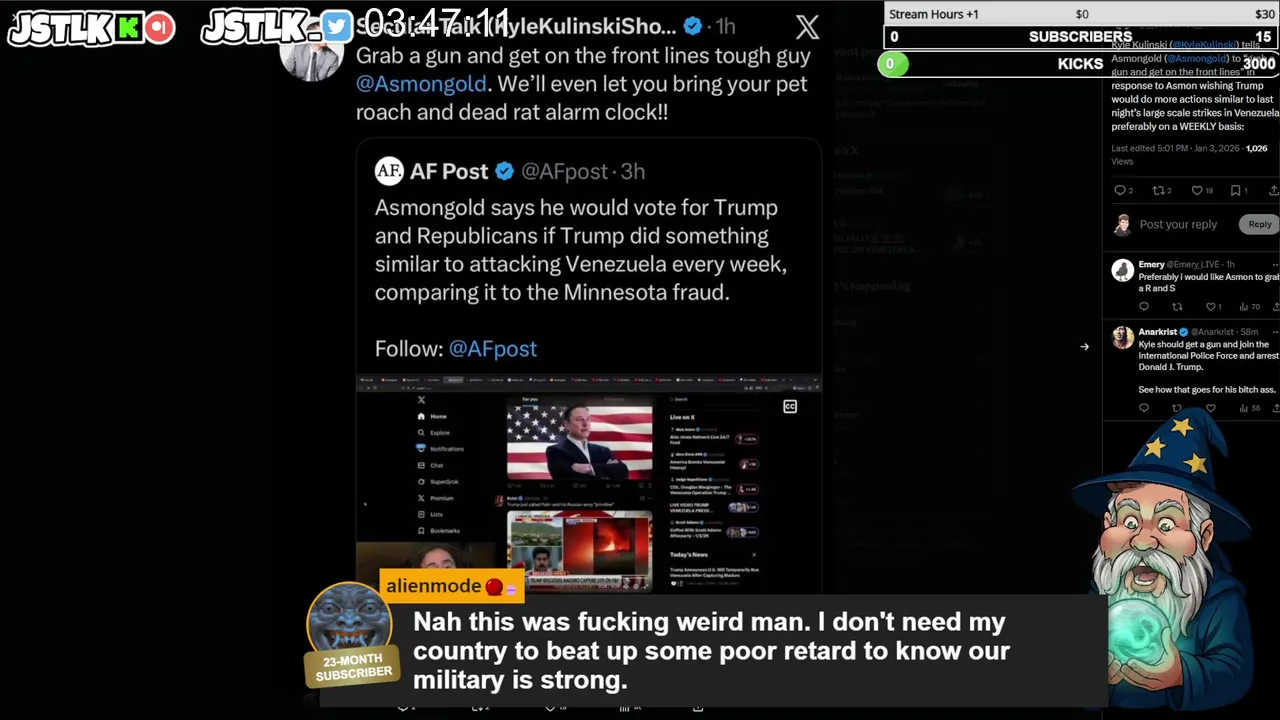The width and height of the screenshot is (1280, 720).
Task: Click the KICKS goal progress bar
Action: point(1079,64)
